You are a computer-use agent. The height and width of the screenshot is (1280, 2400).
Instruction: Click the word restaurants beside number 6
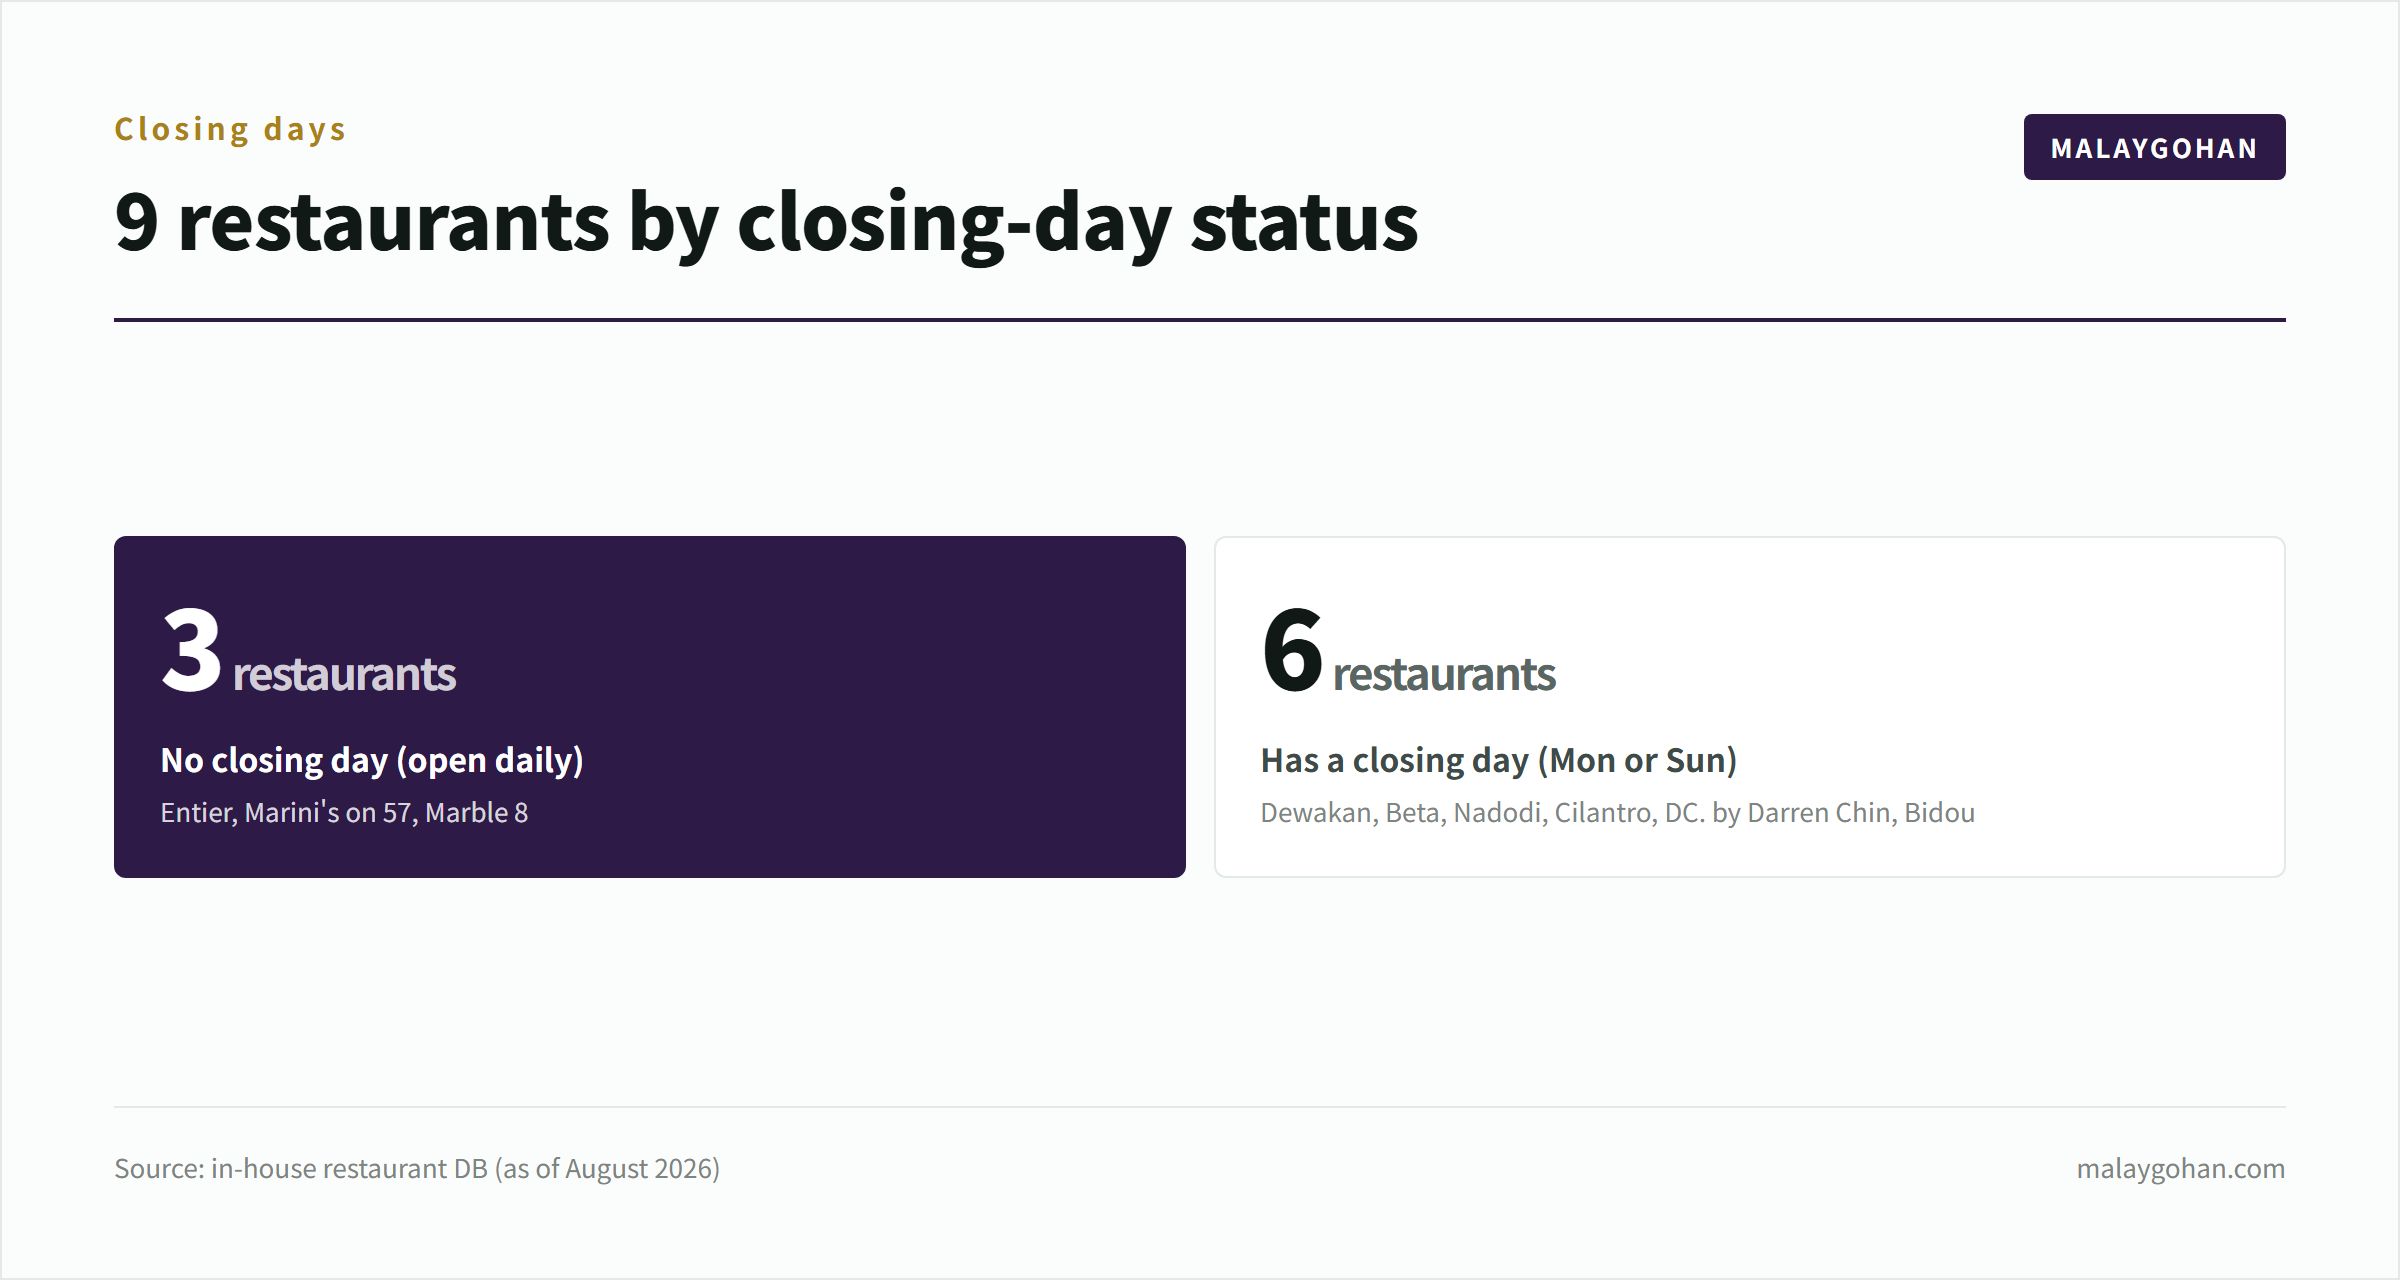pyautogui.click(x=1444, y=674)
